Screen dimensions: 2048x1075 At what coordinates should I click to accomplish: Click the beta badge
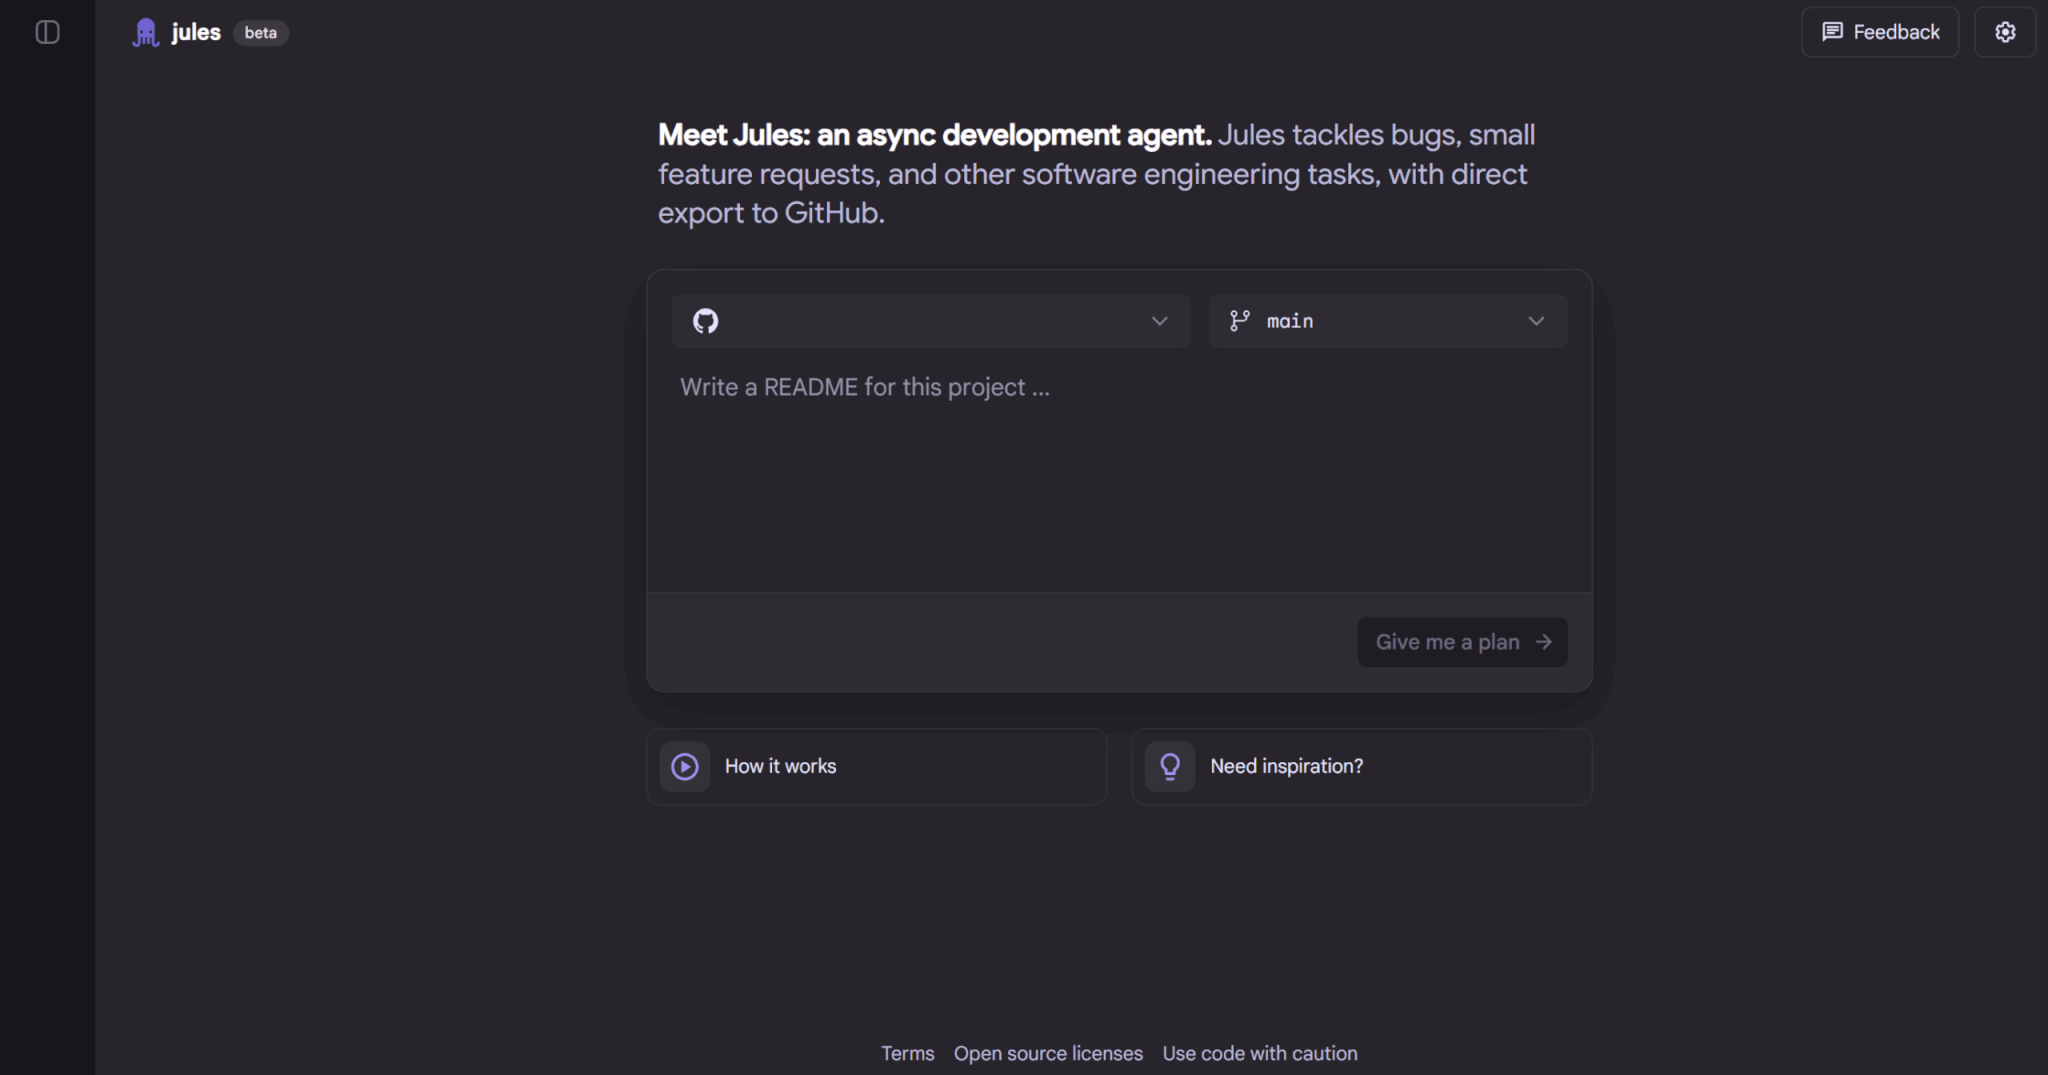[261, 33]
